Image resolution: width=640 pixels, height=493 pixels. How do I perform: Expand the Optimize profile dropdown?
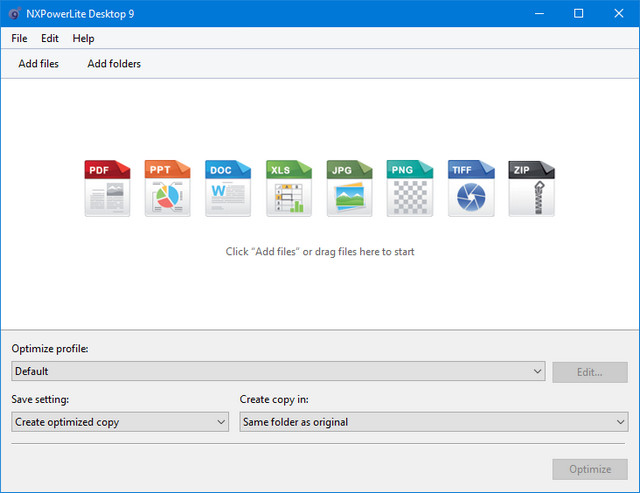coord(278,371)
